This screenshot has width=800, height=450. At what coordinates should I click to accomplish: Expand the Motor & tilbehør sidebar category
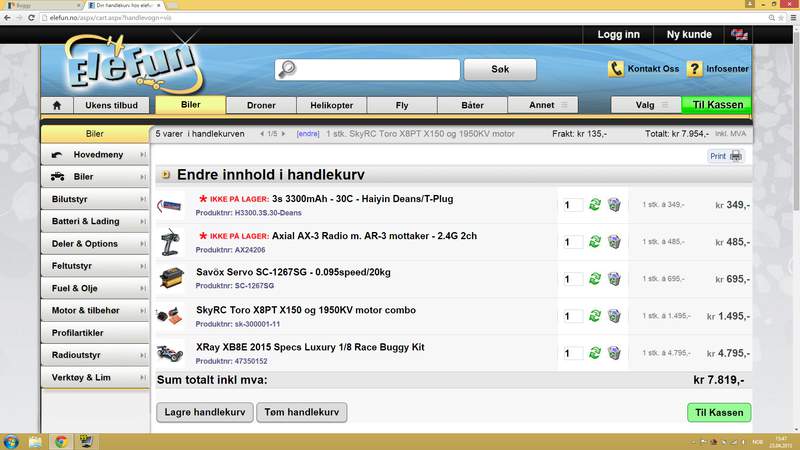(x=96, y=310)
